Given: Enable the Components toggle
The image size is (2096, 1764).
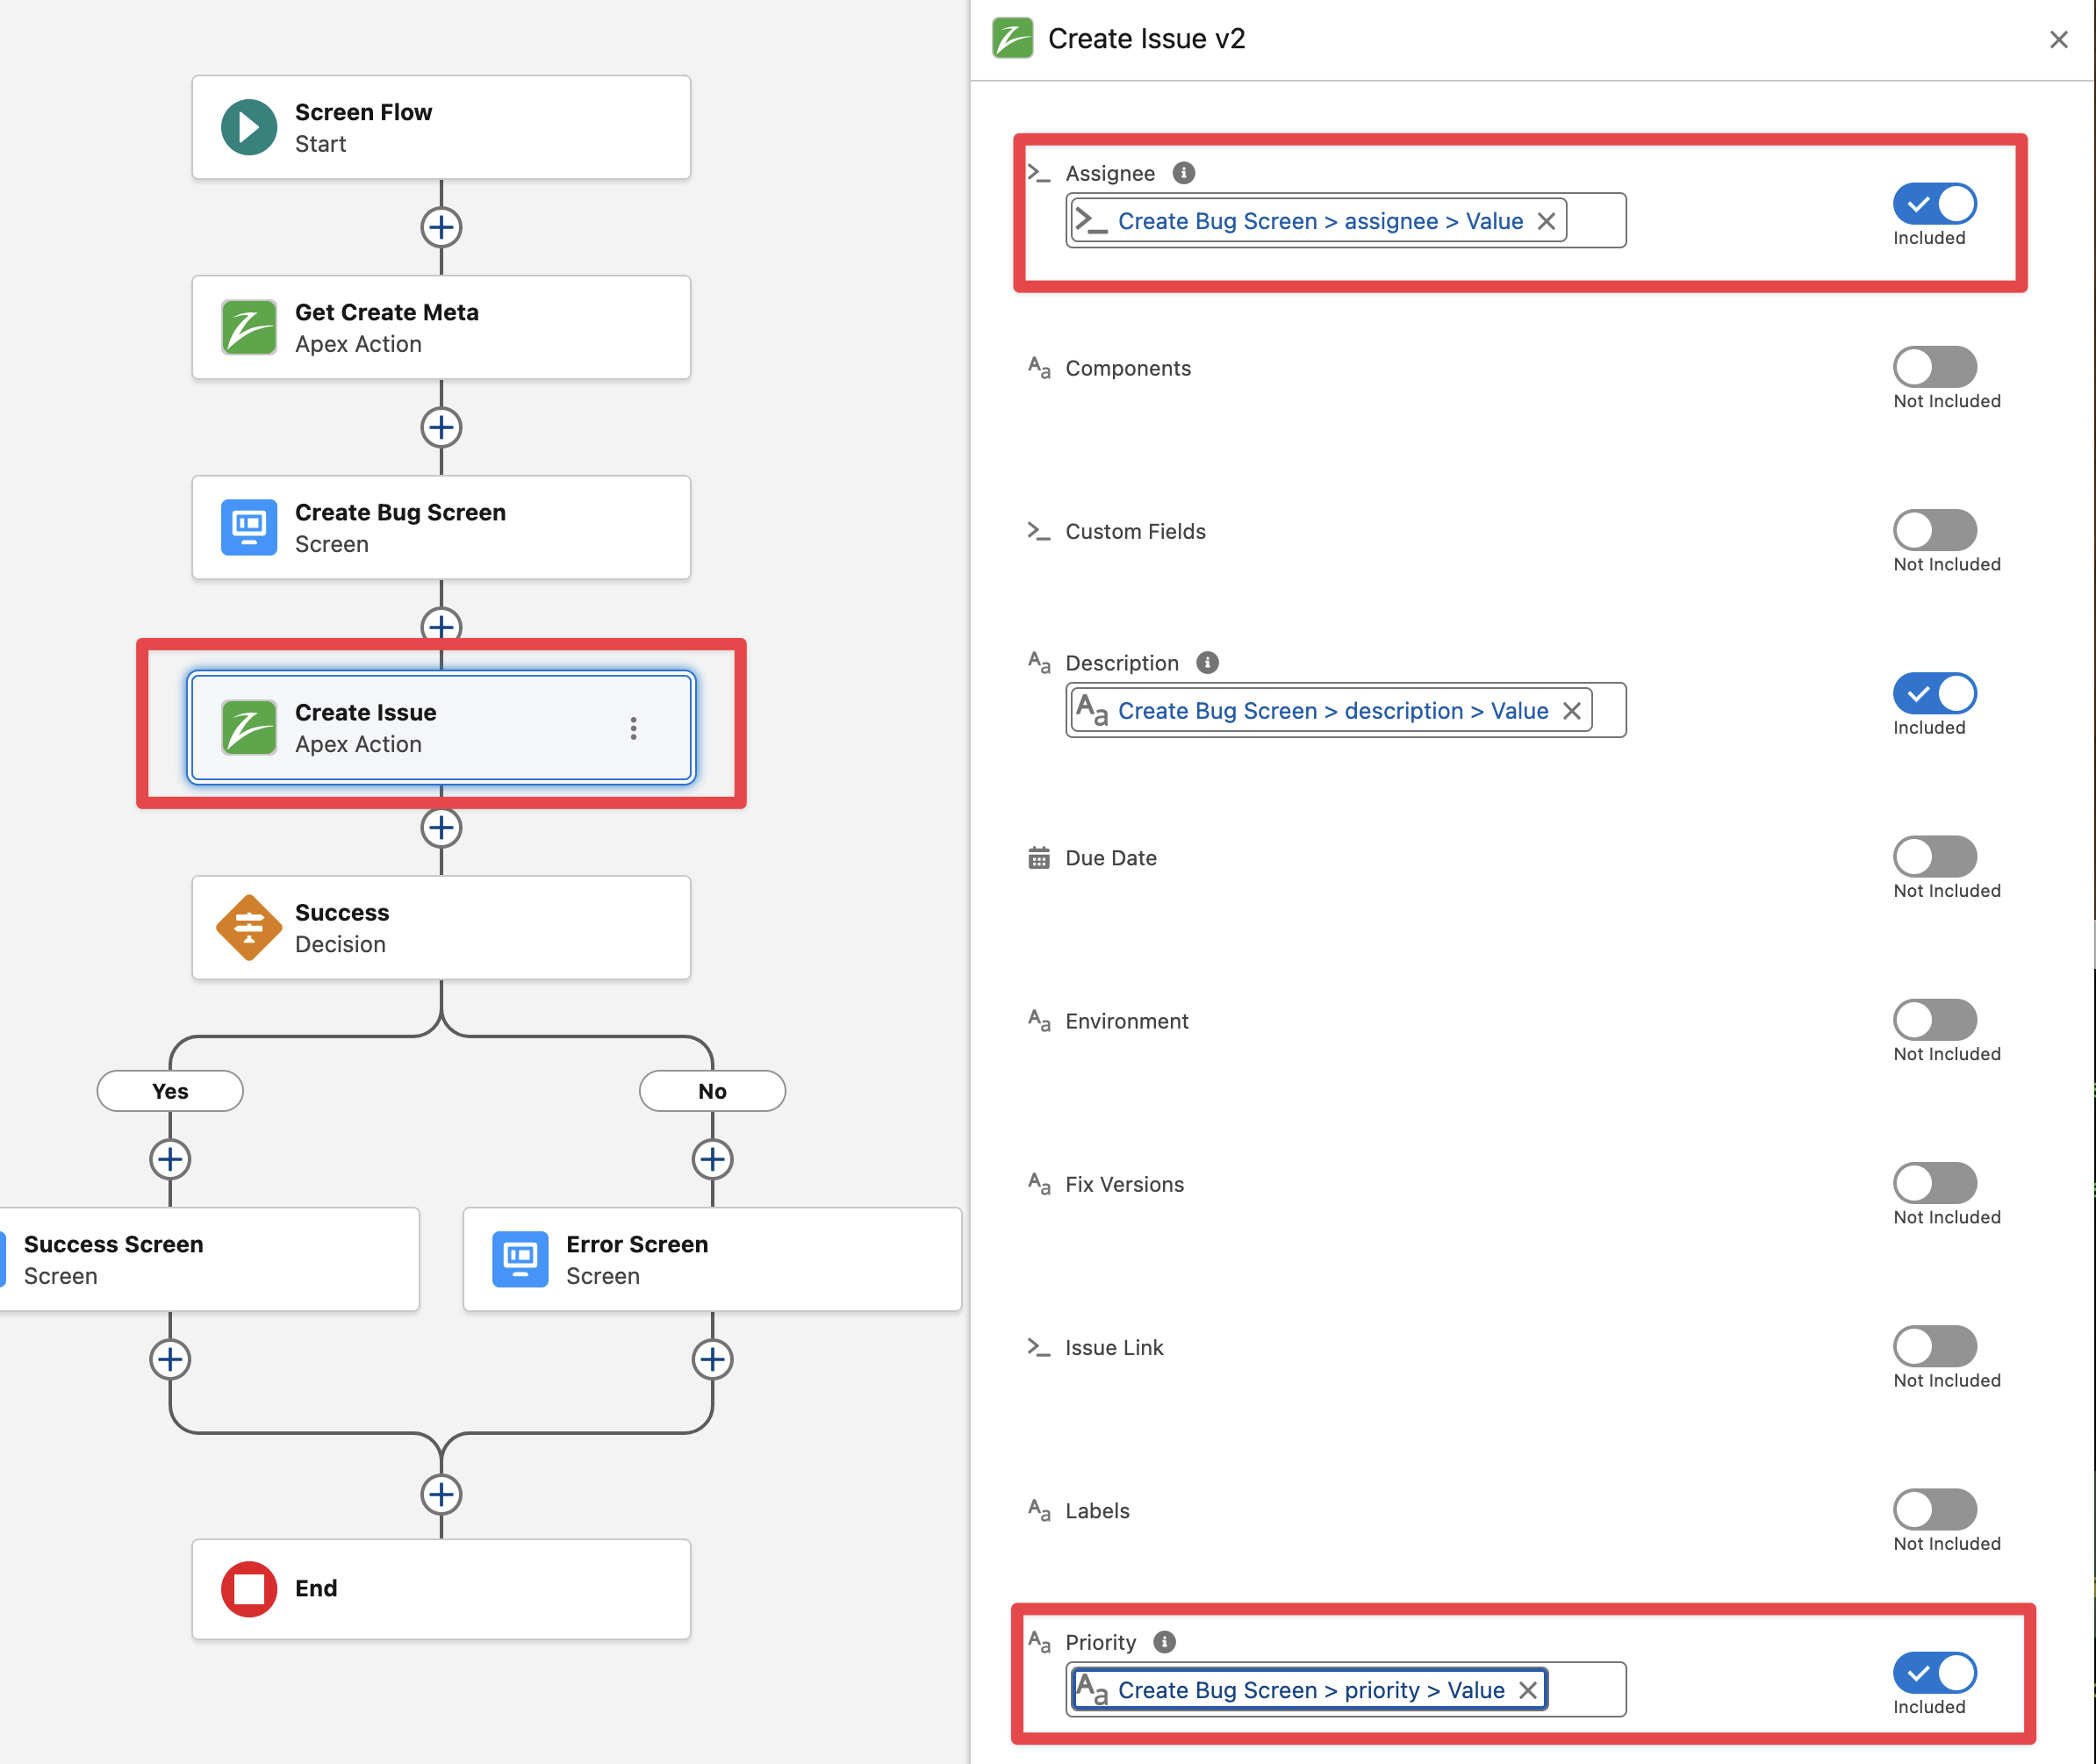Looking at the screenshot, I should point(1934,367).
